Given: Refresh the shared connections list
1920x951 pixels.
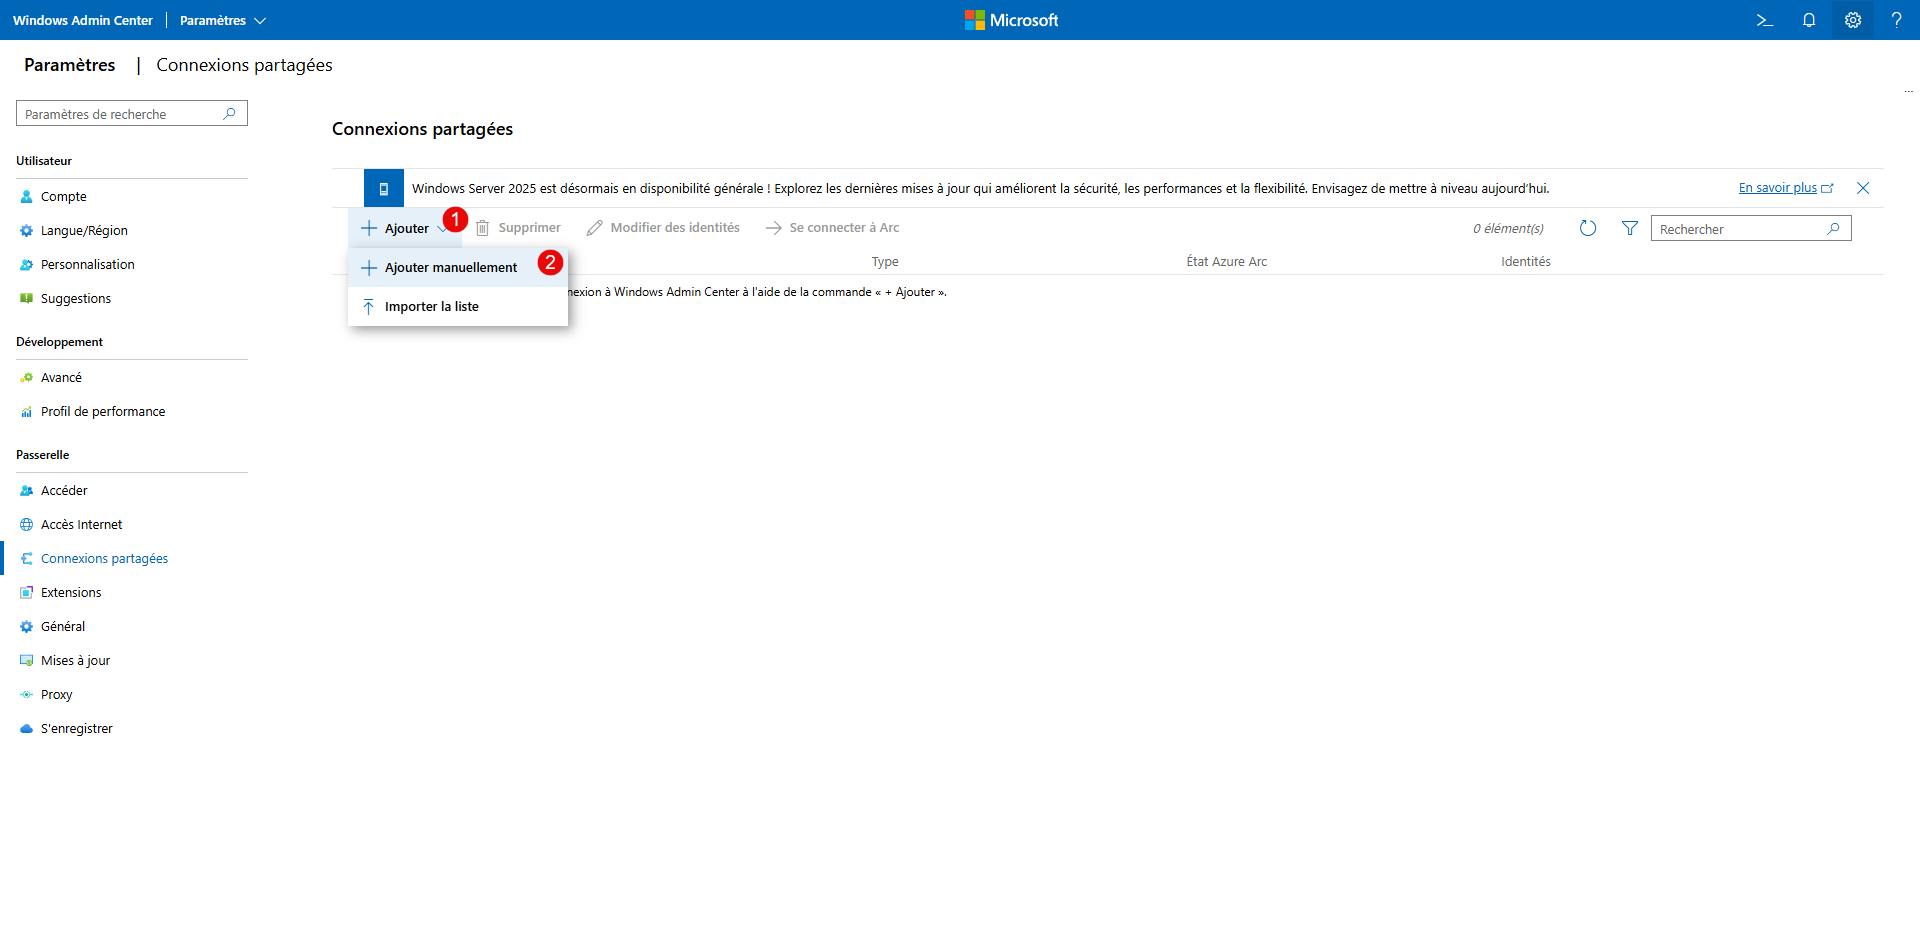Looking at the screenshot, I should 1587,229.
